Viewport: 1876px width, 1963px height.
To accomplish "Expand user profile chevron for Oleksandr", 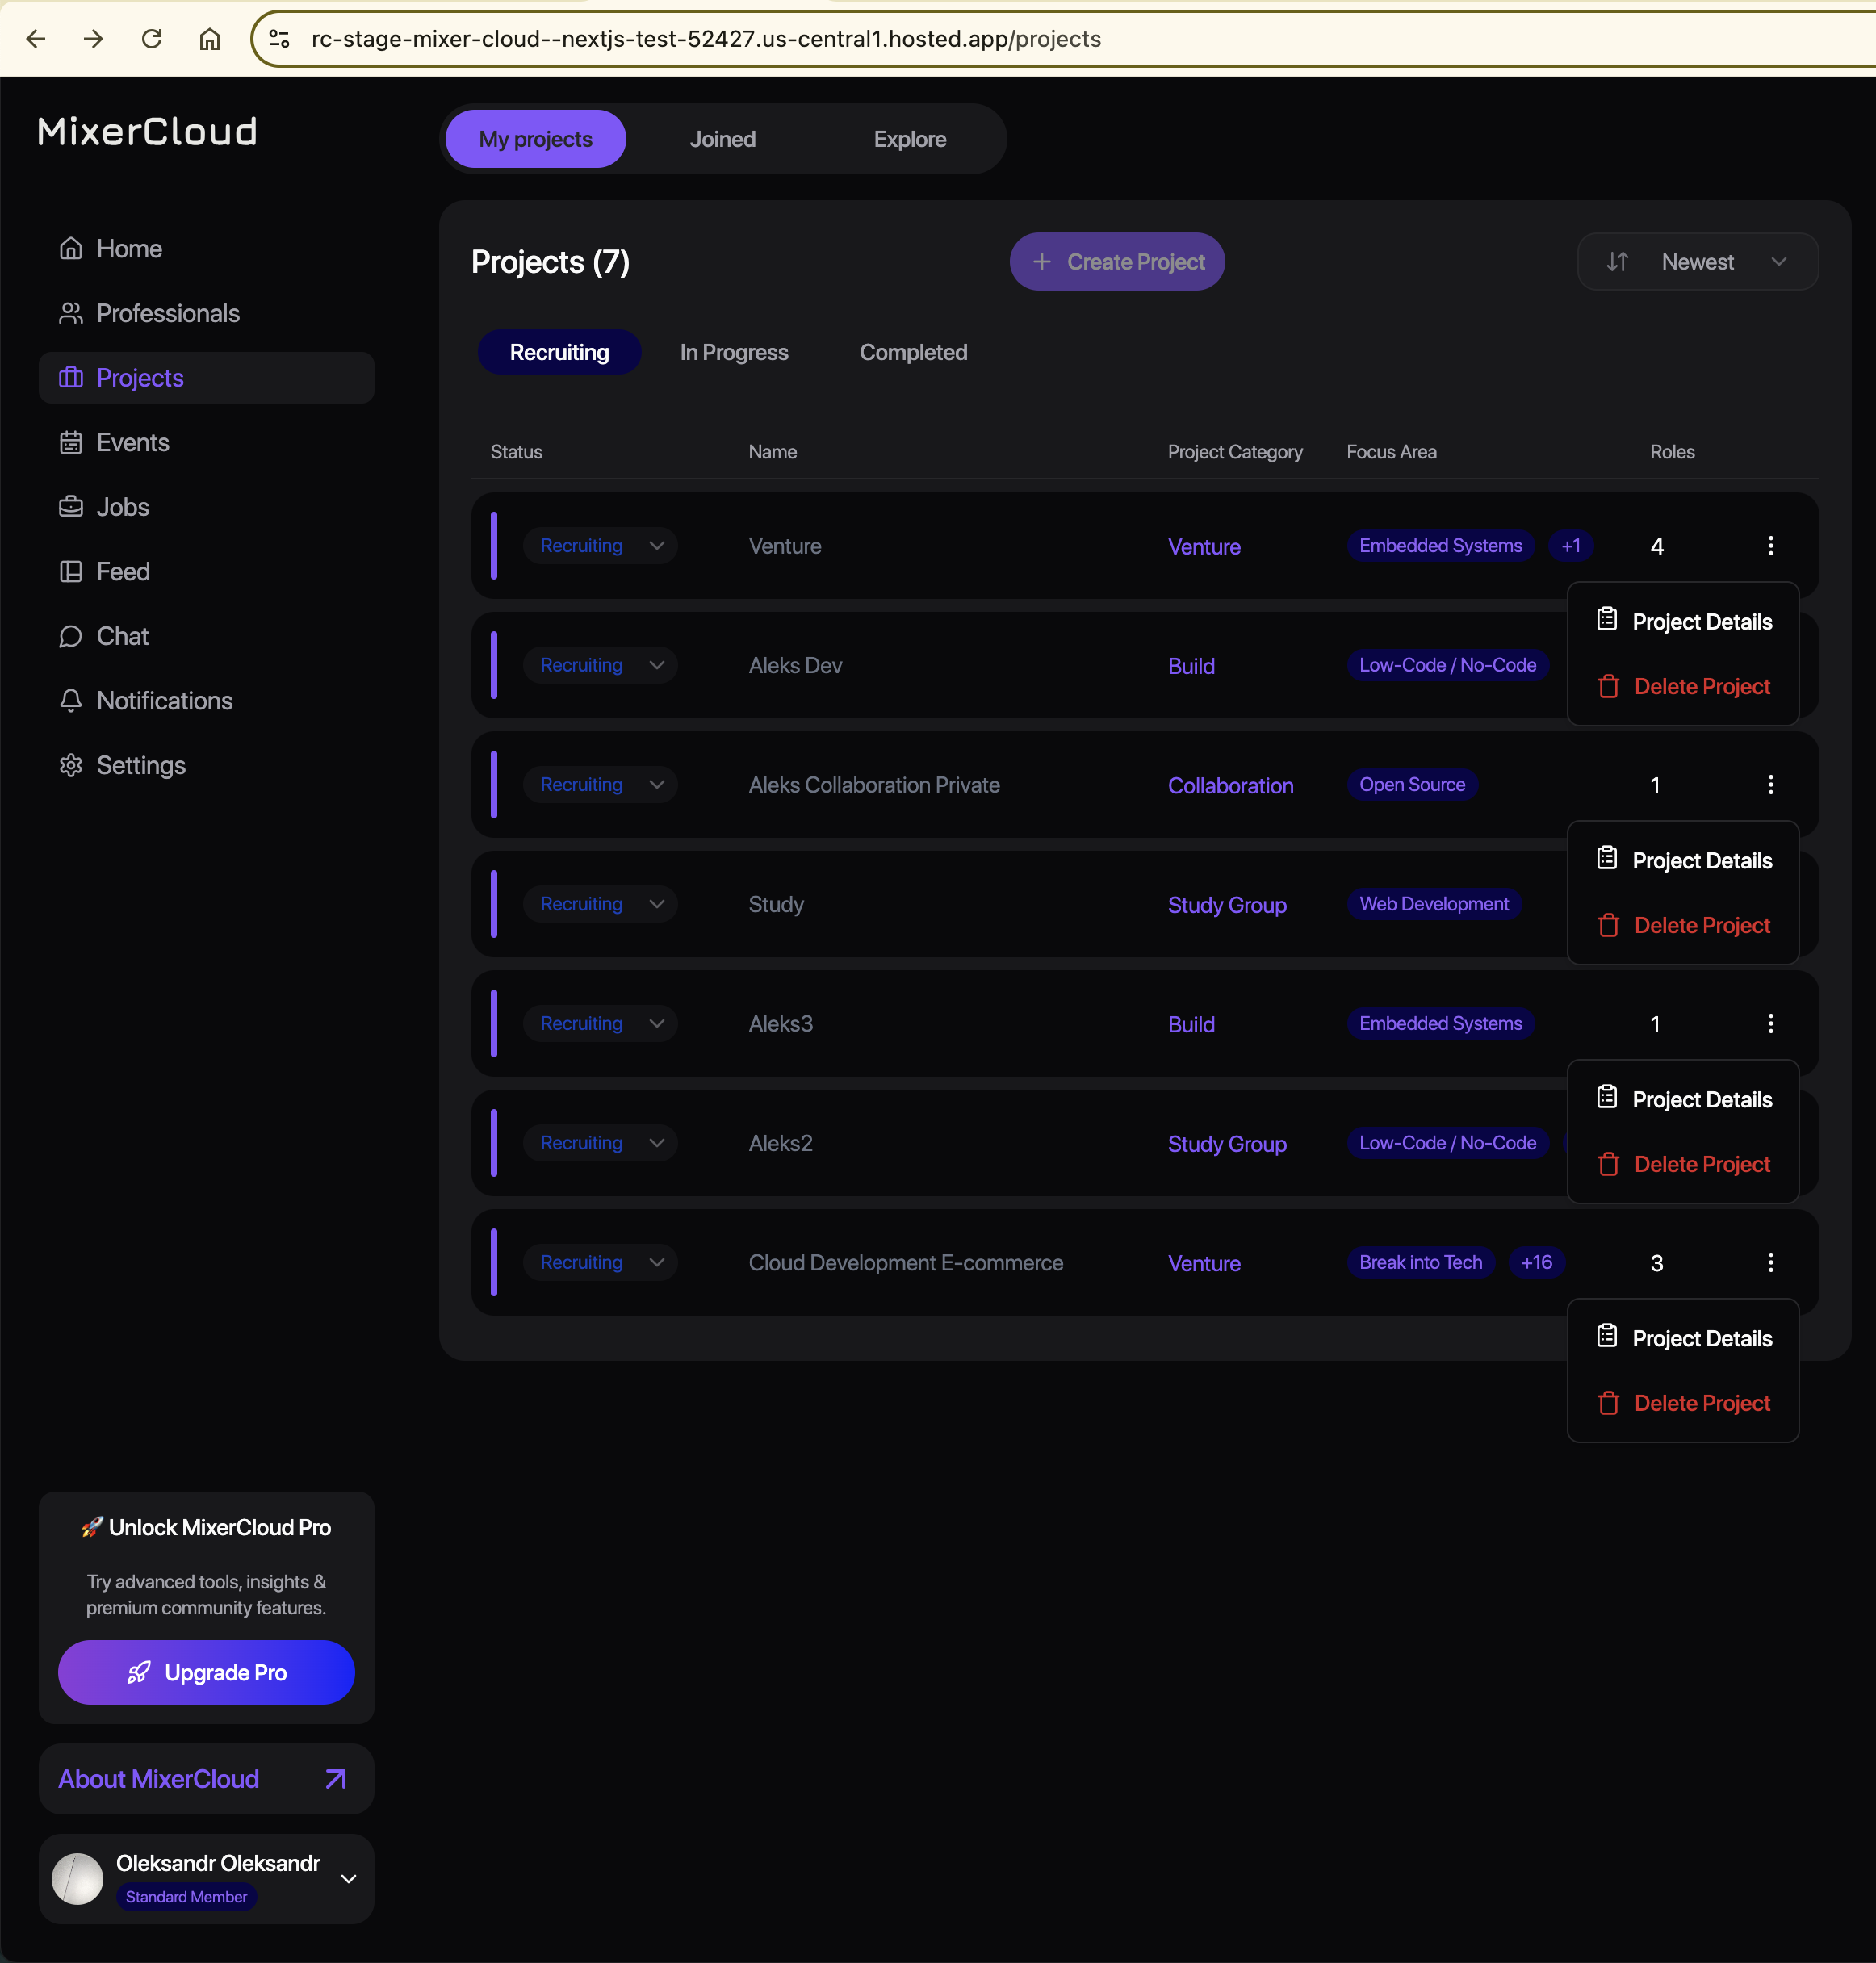I will tap(348, 1878).
